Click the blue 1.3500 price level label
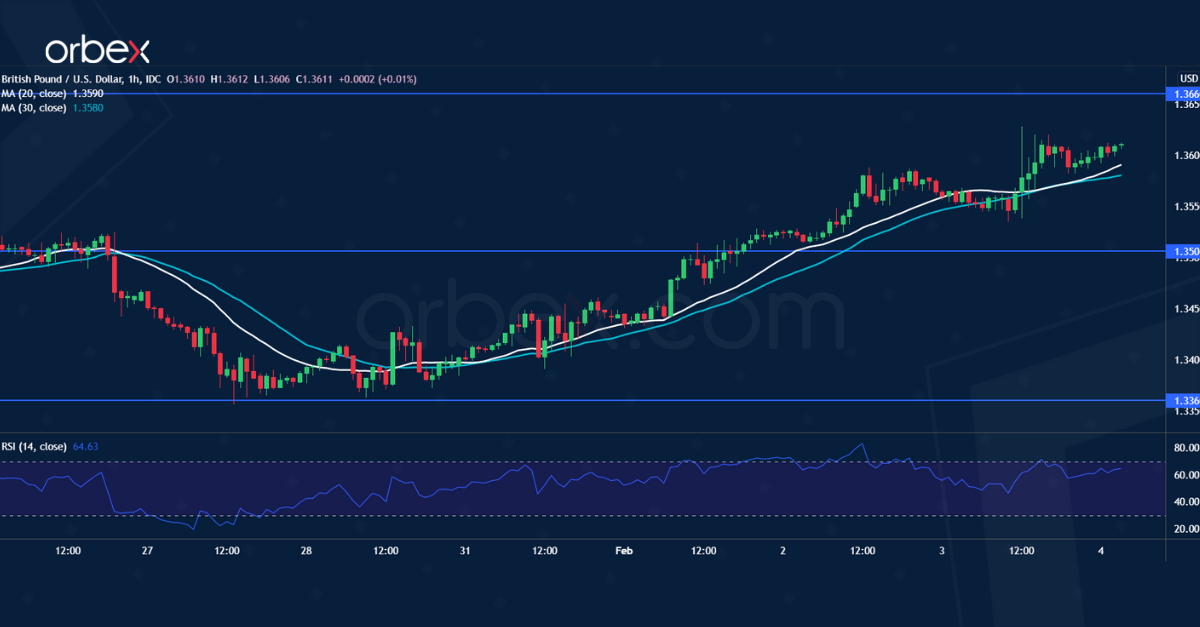 1183,252
